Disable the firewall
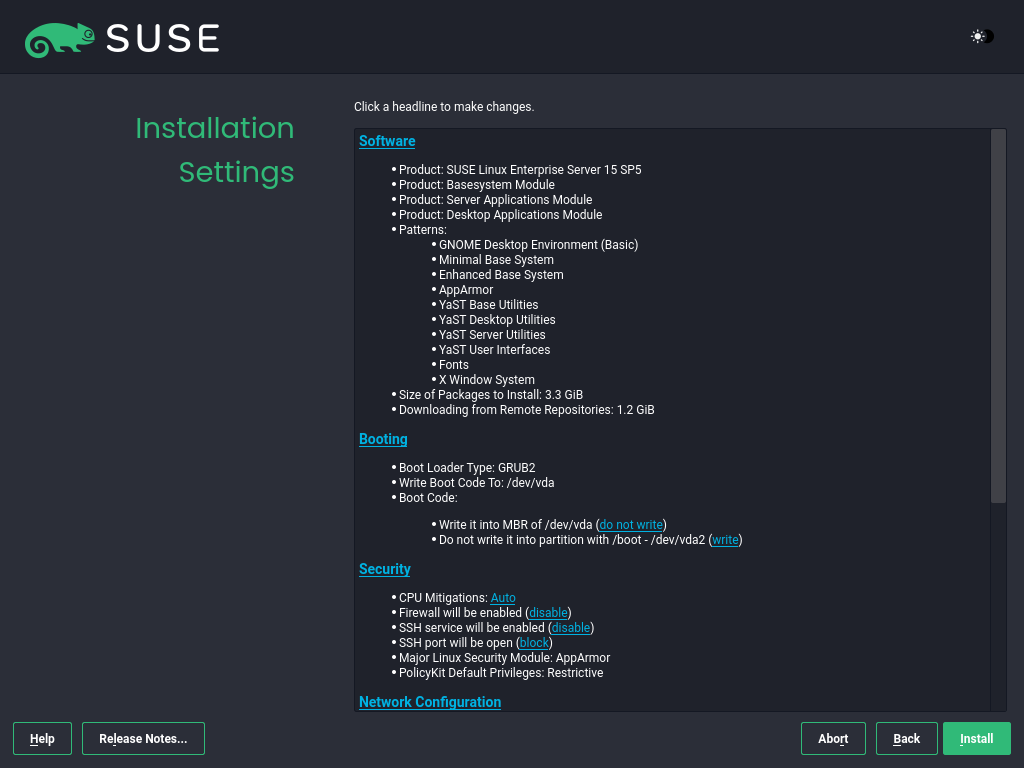 pos(547,612)
